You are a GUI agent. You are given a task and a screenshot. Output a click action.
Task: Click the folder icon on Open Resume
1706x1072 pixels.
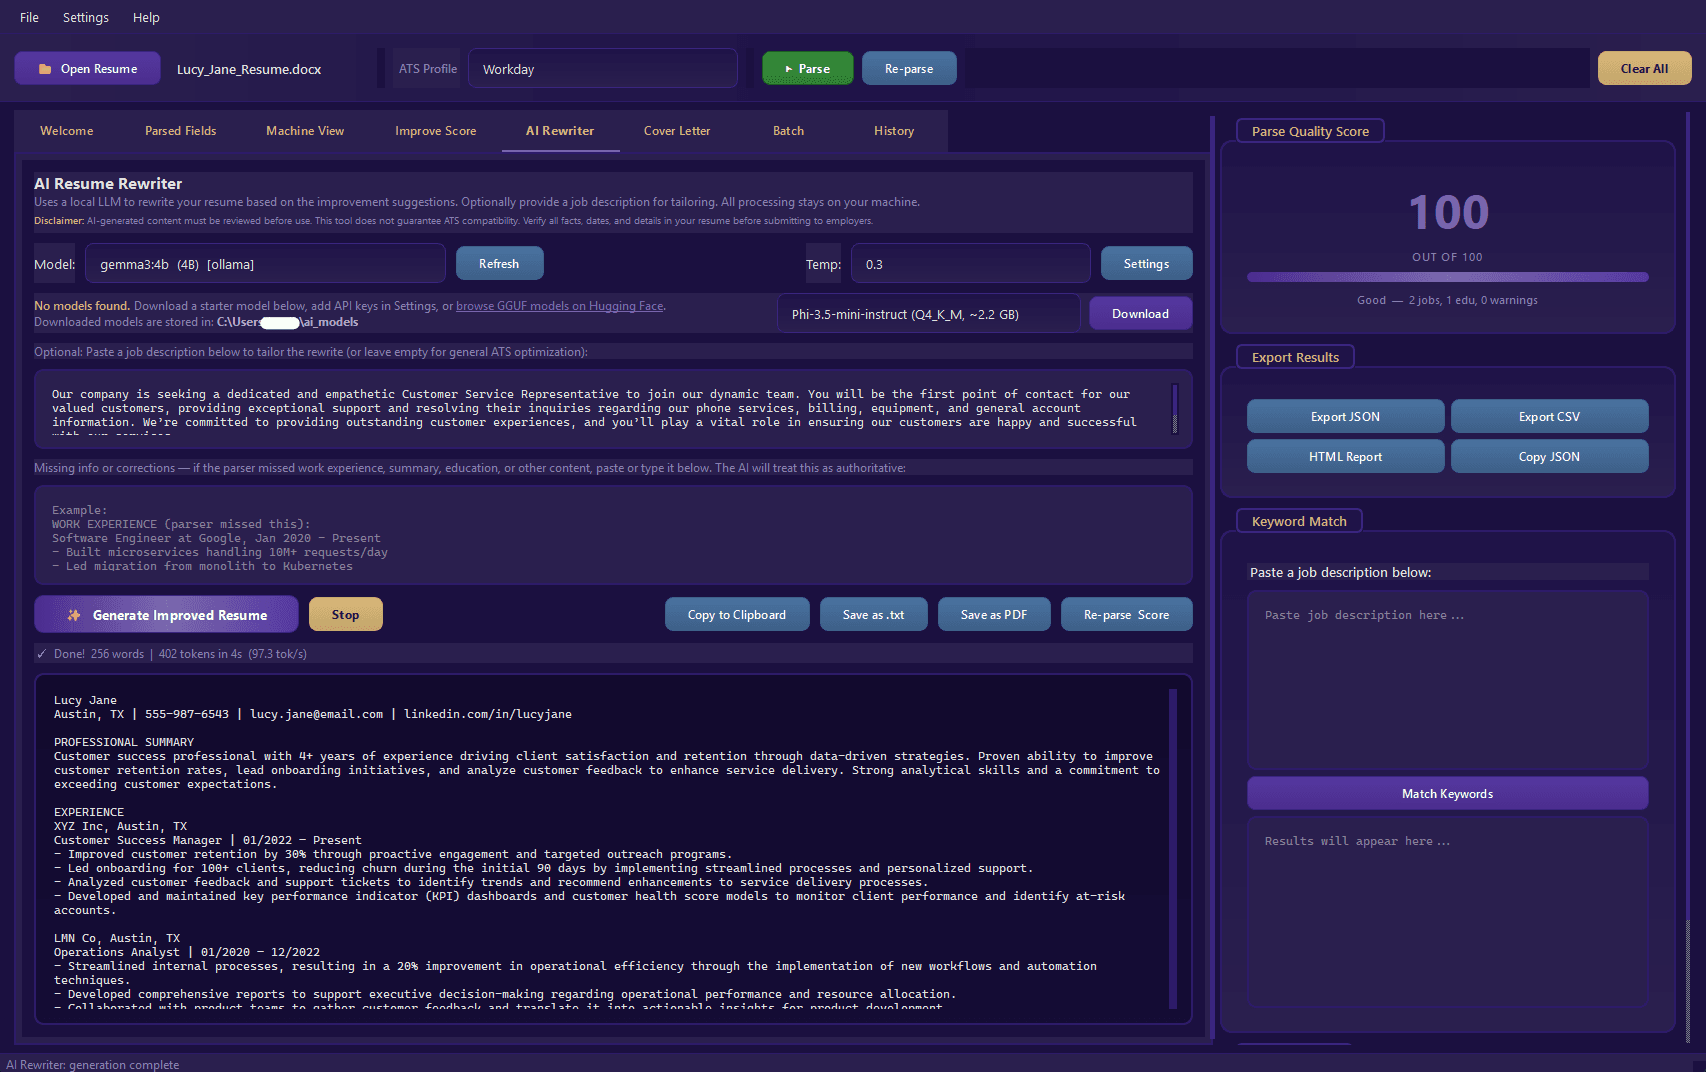tap(45, 69)
